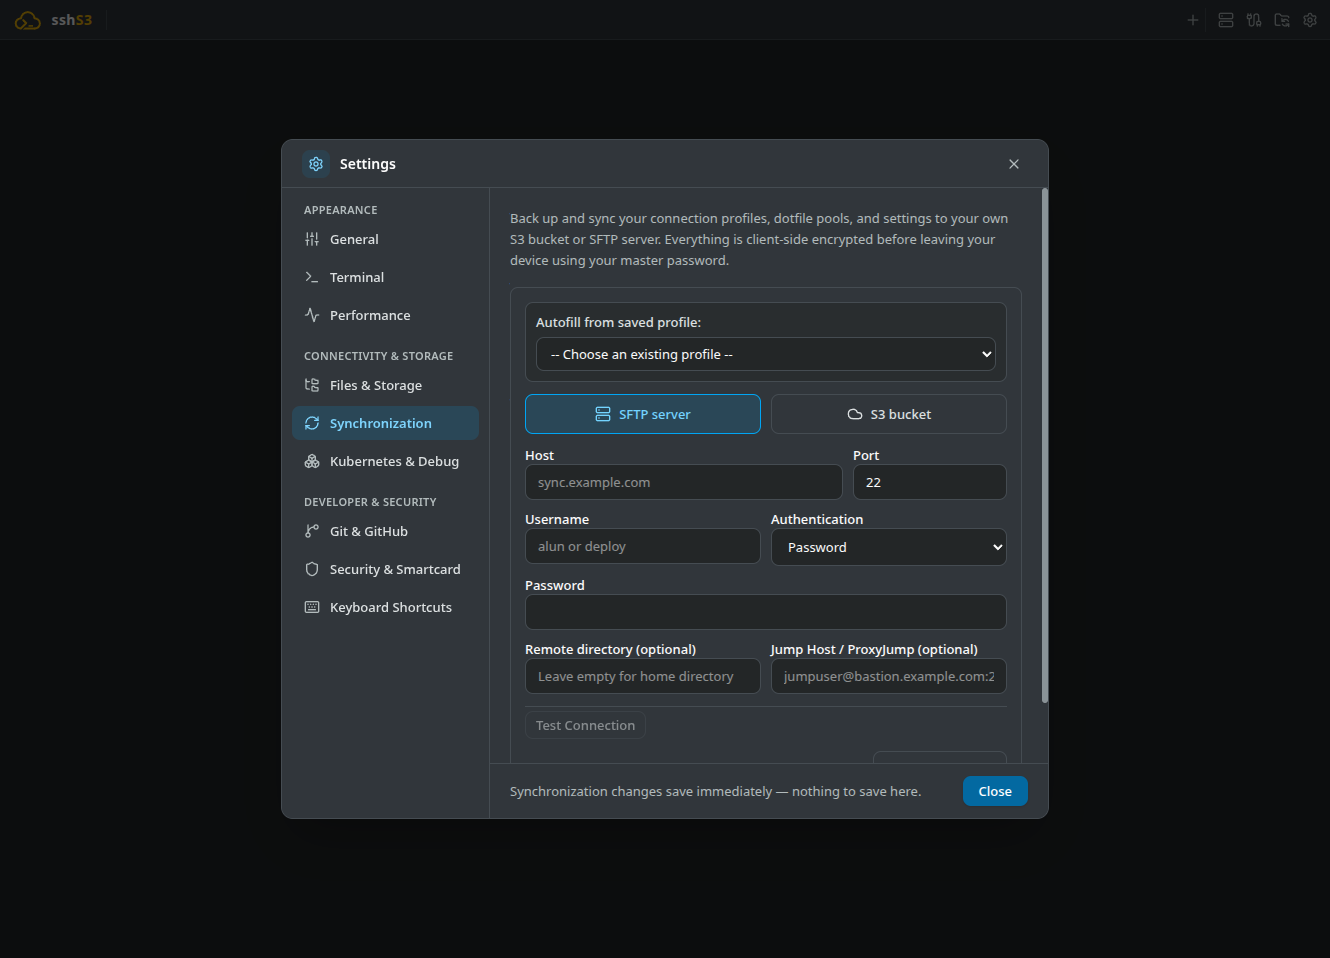Click the folder sync icon in top bar
Screen dimensions: 1330x958
pyautogui.click(x=1282, y=20)
